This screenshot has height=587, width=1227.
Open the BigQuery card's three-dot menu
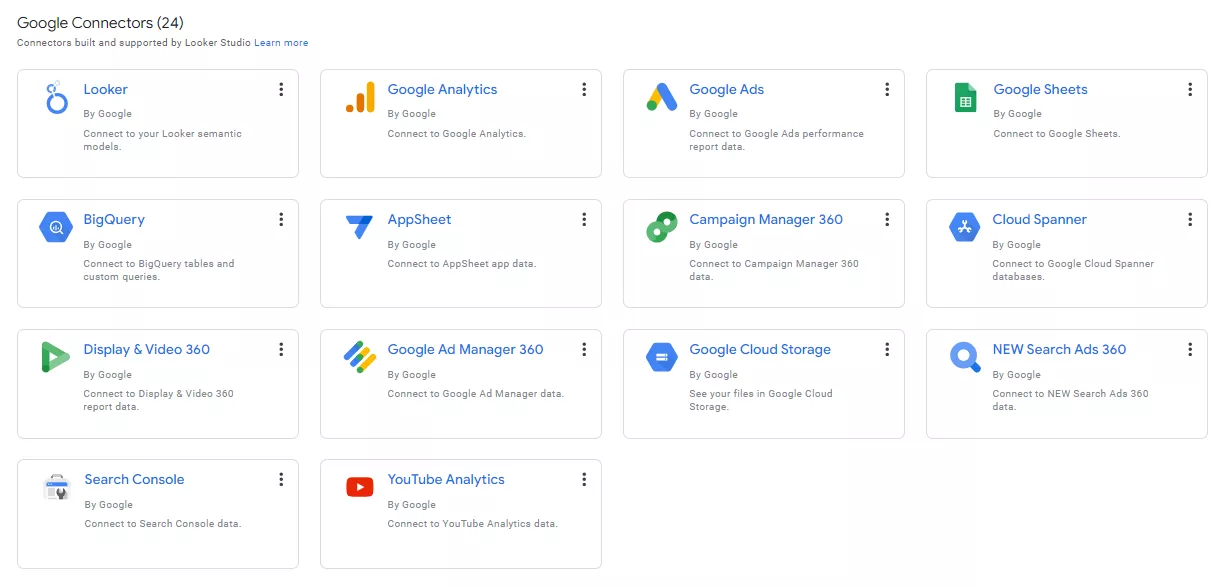click(x=281, y=220)
